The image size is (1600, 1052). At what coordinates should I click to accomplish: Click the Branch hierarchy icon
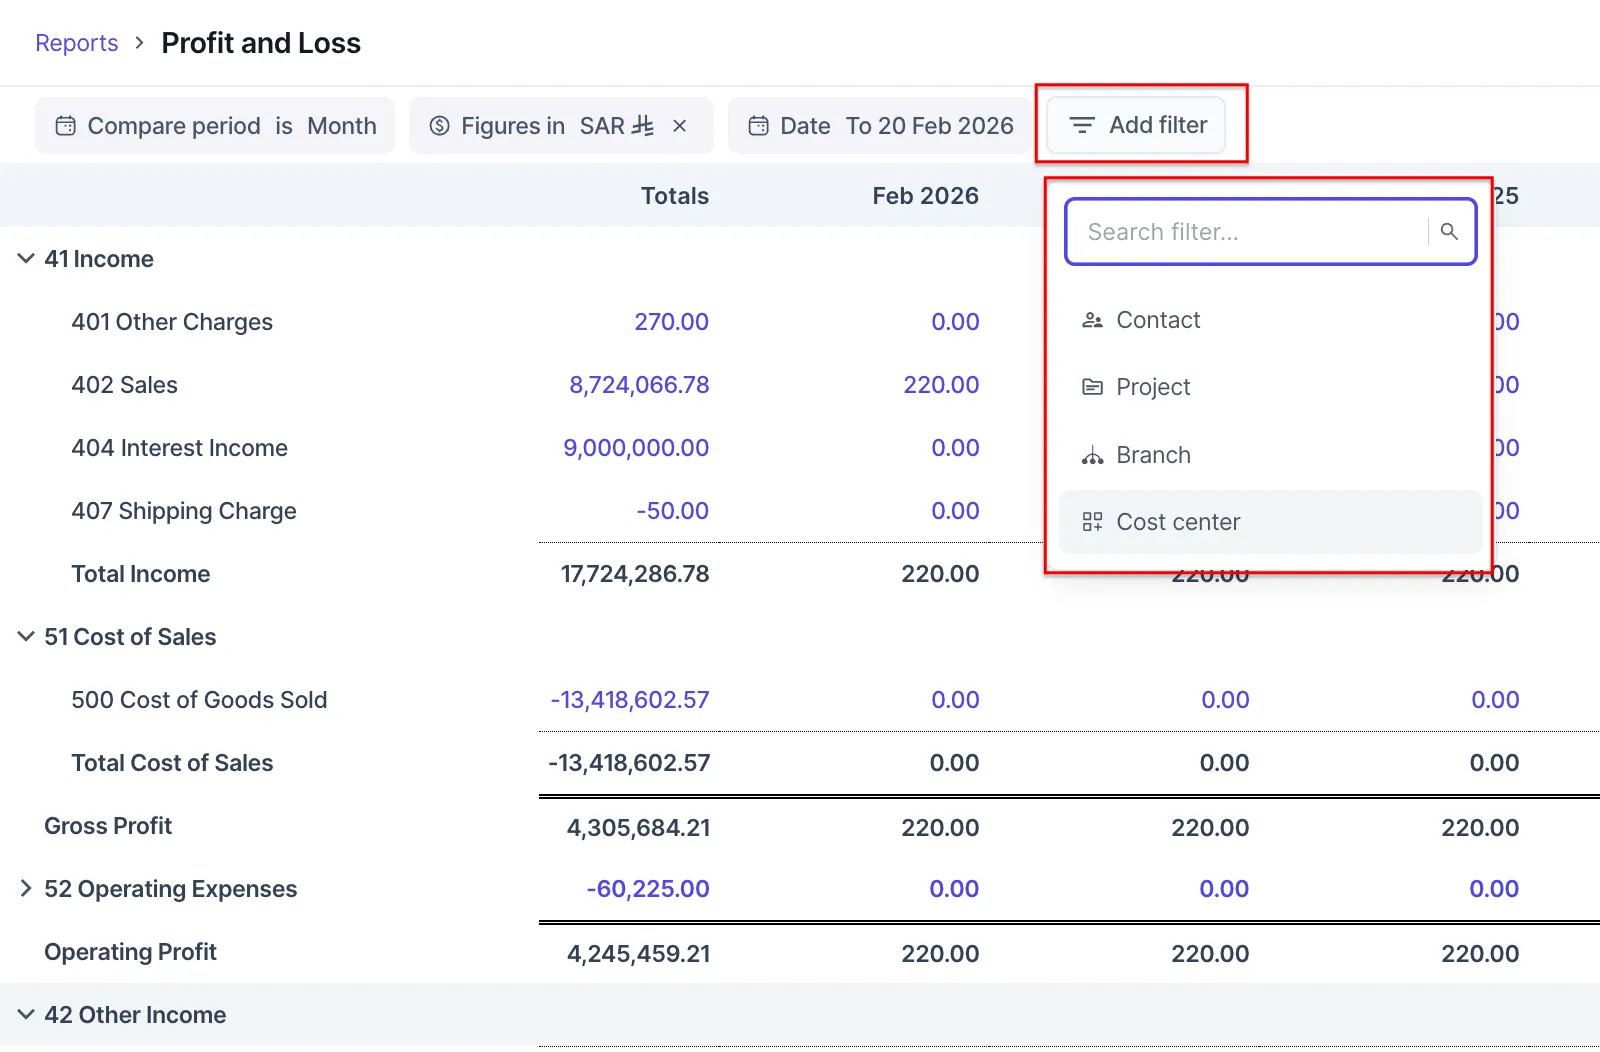1092,456
